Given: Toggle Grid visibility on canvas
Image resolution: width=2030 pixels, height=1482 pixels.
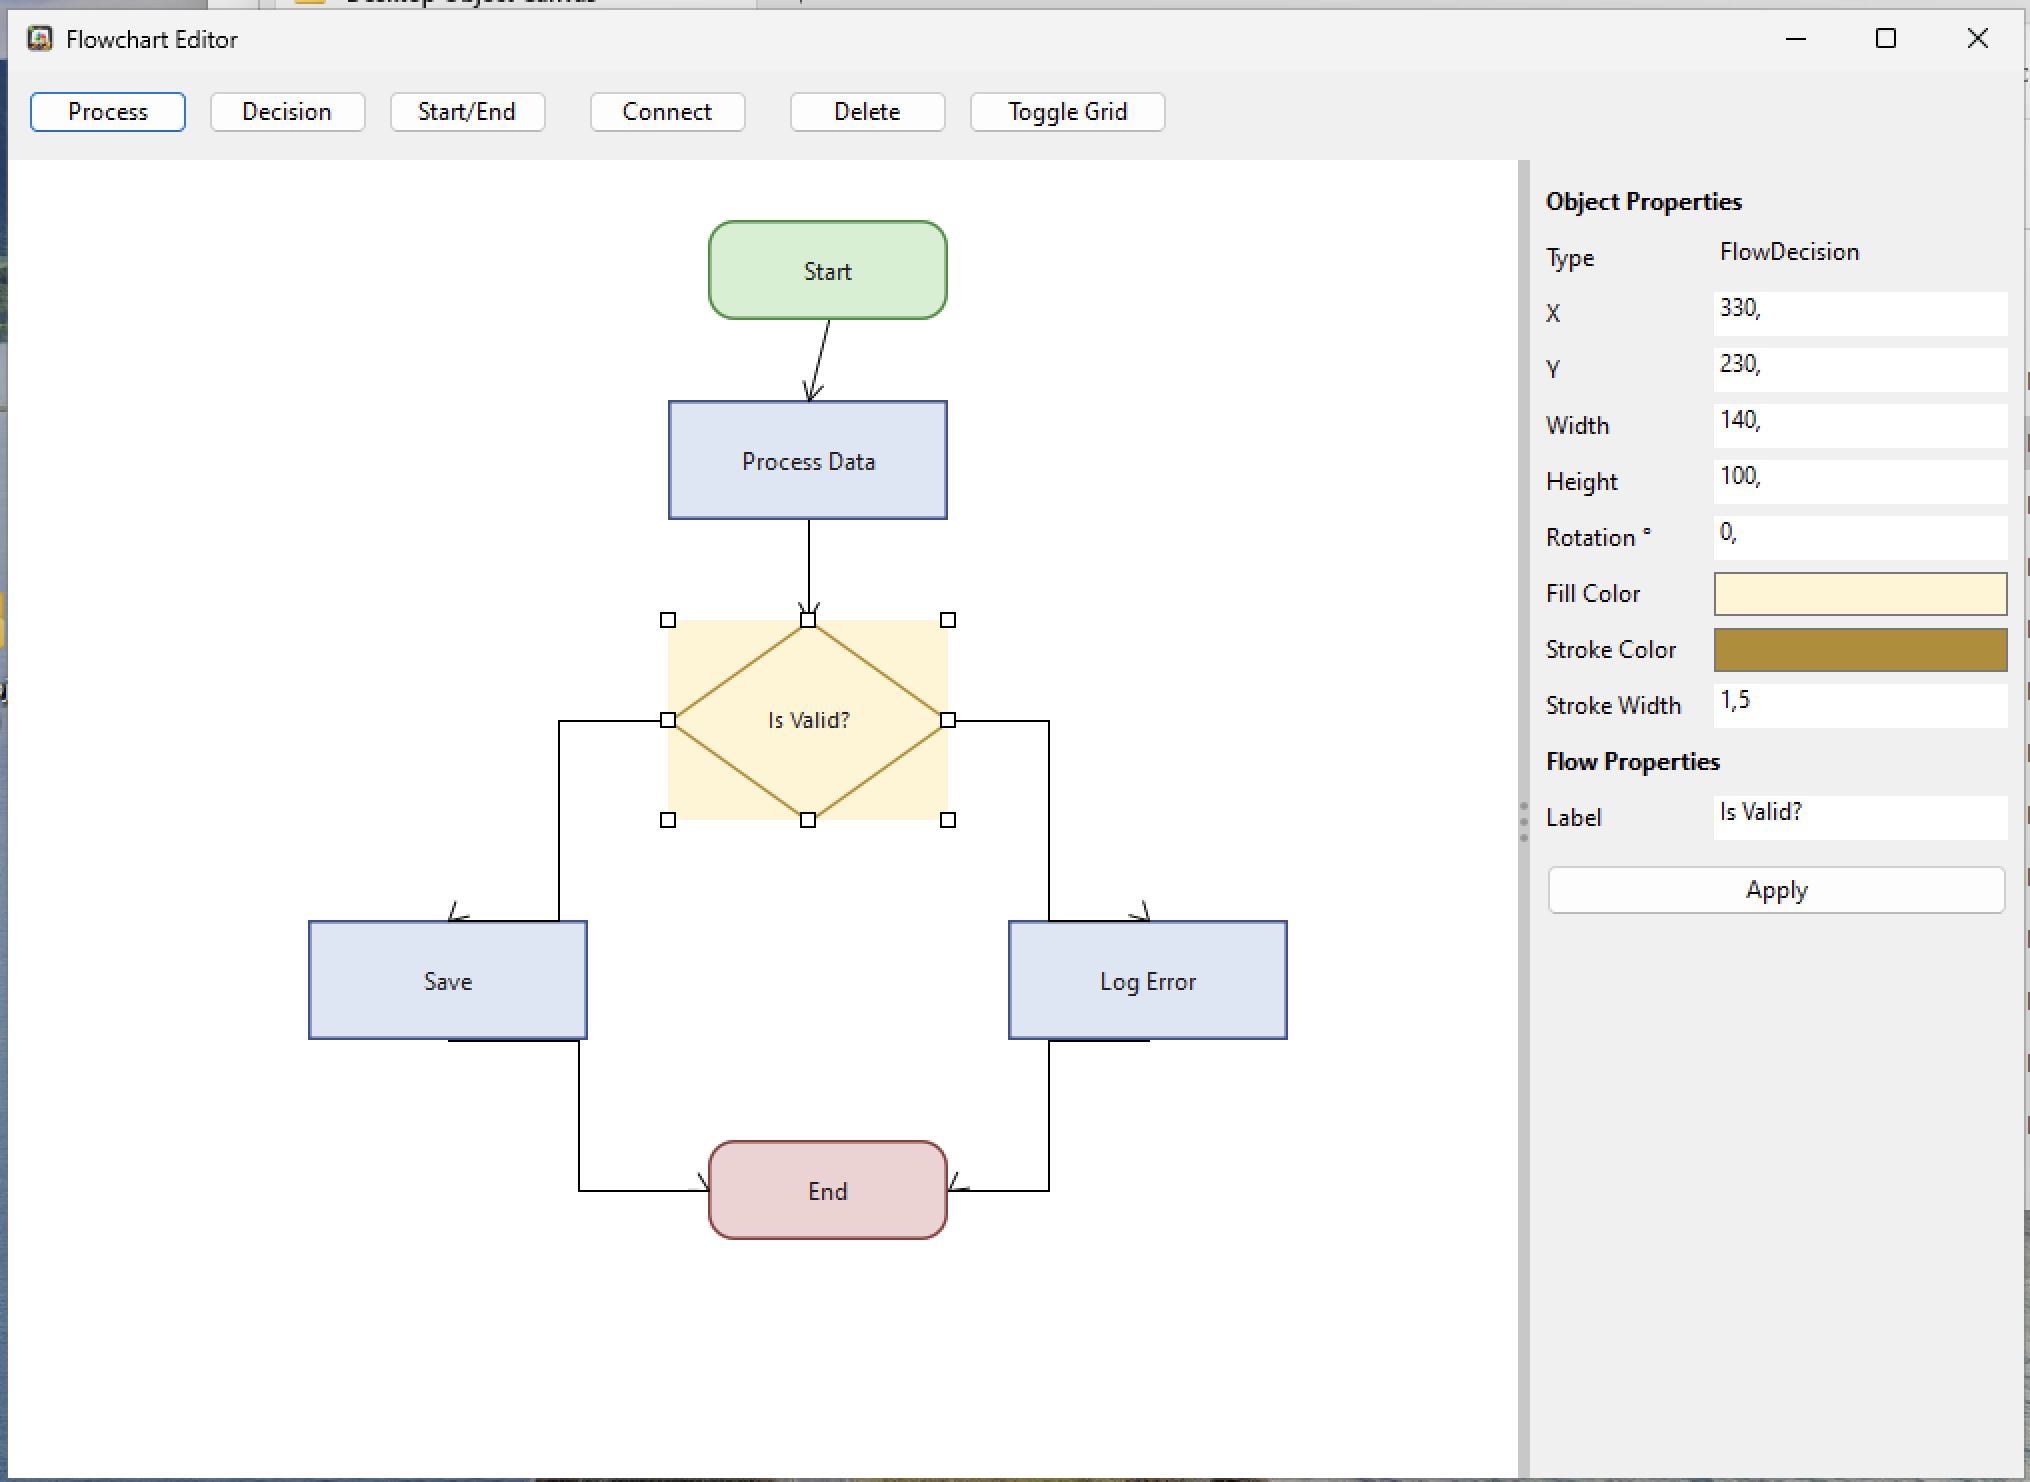Looking at the screenshot, I should 1067,112.
